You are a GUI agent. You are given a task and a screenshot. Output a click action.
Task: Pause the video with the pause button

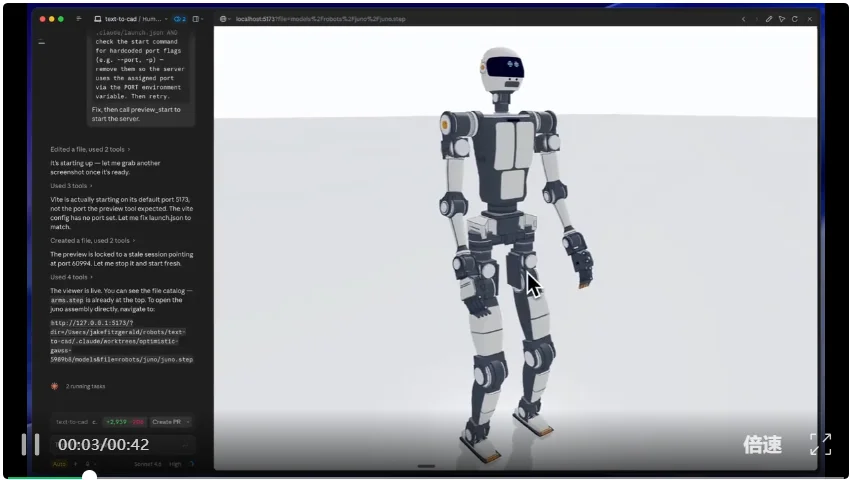point(30,444)
